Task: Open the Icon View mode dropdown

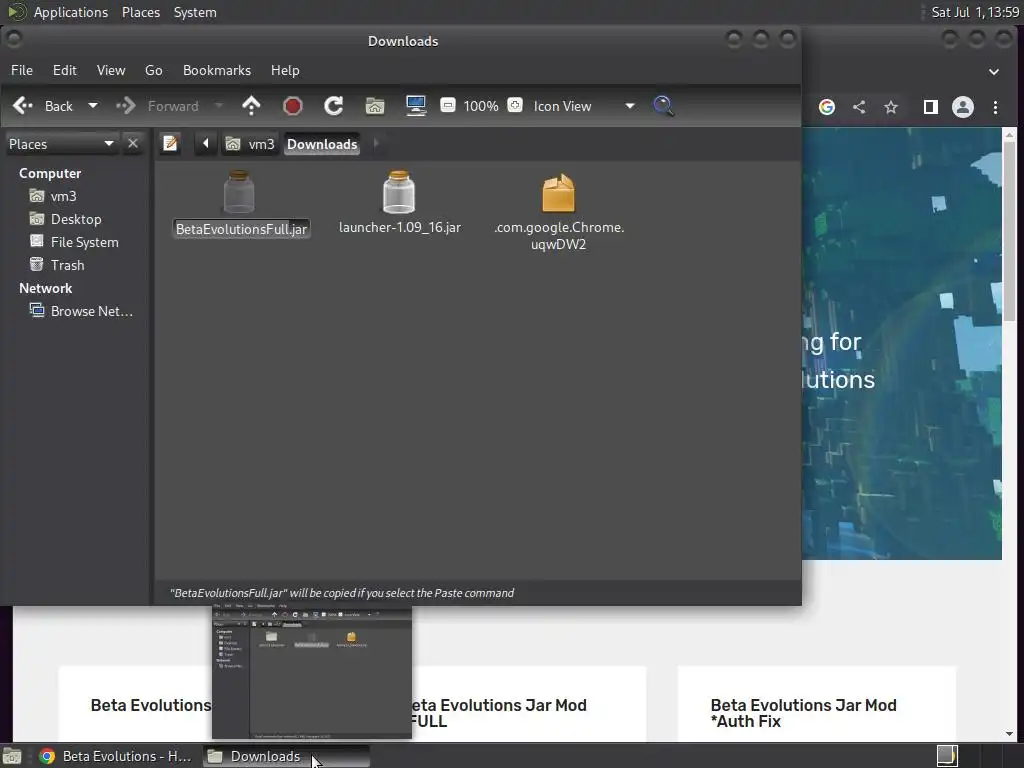Action: pyautogui.click(x=584, y=106)
